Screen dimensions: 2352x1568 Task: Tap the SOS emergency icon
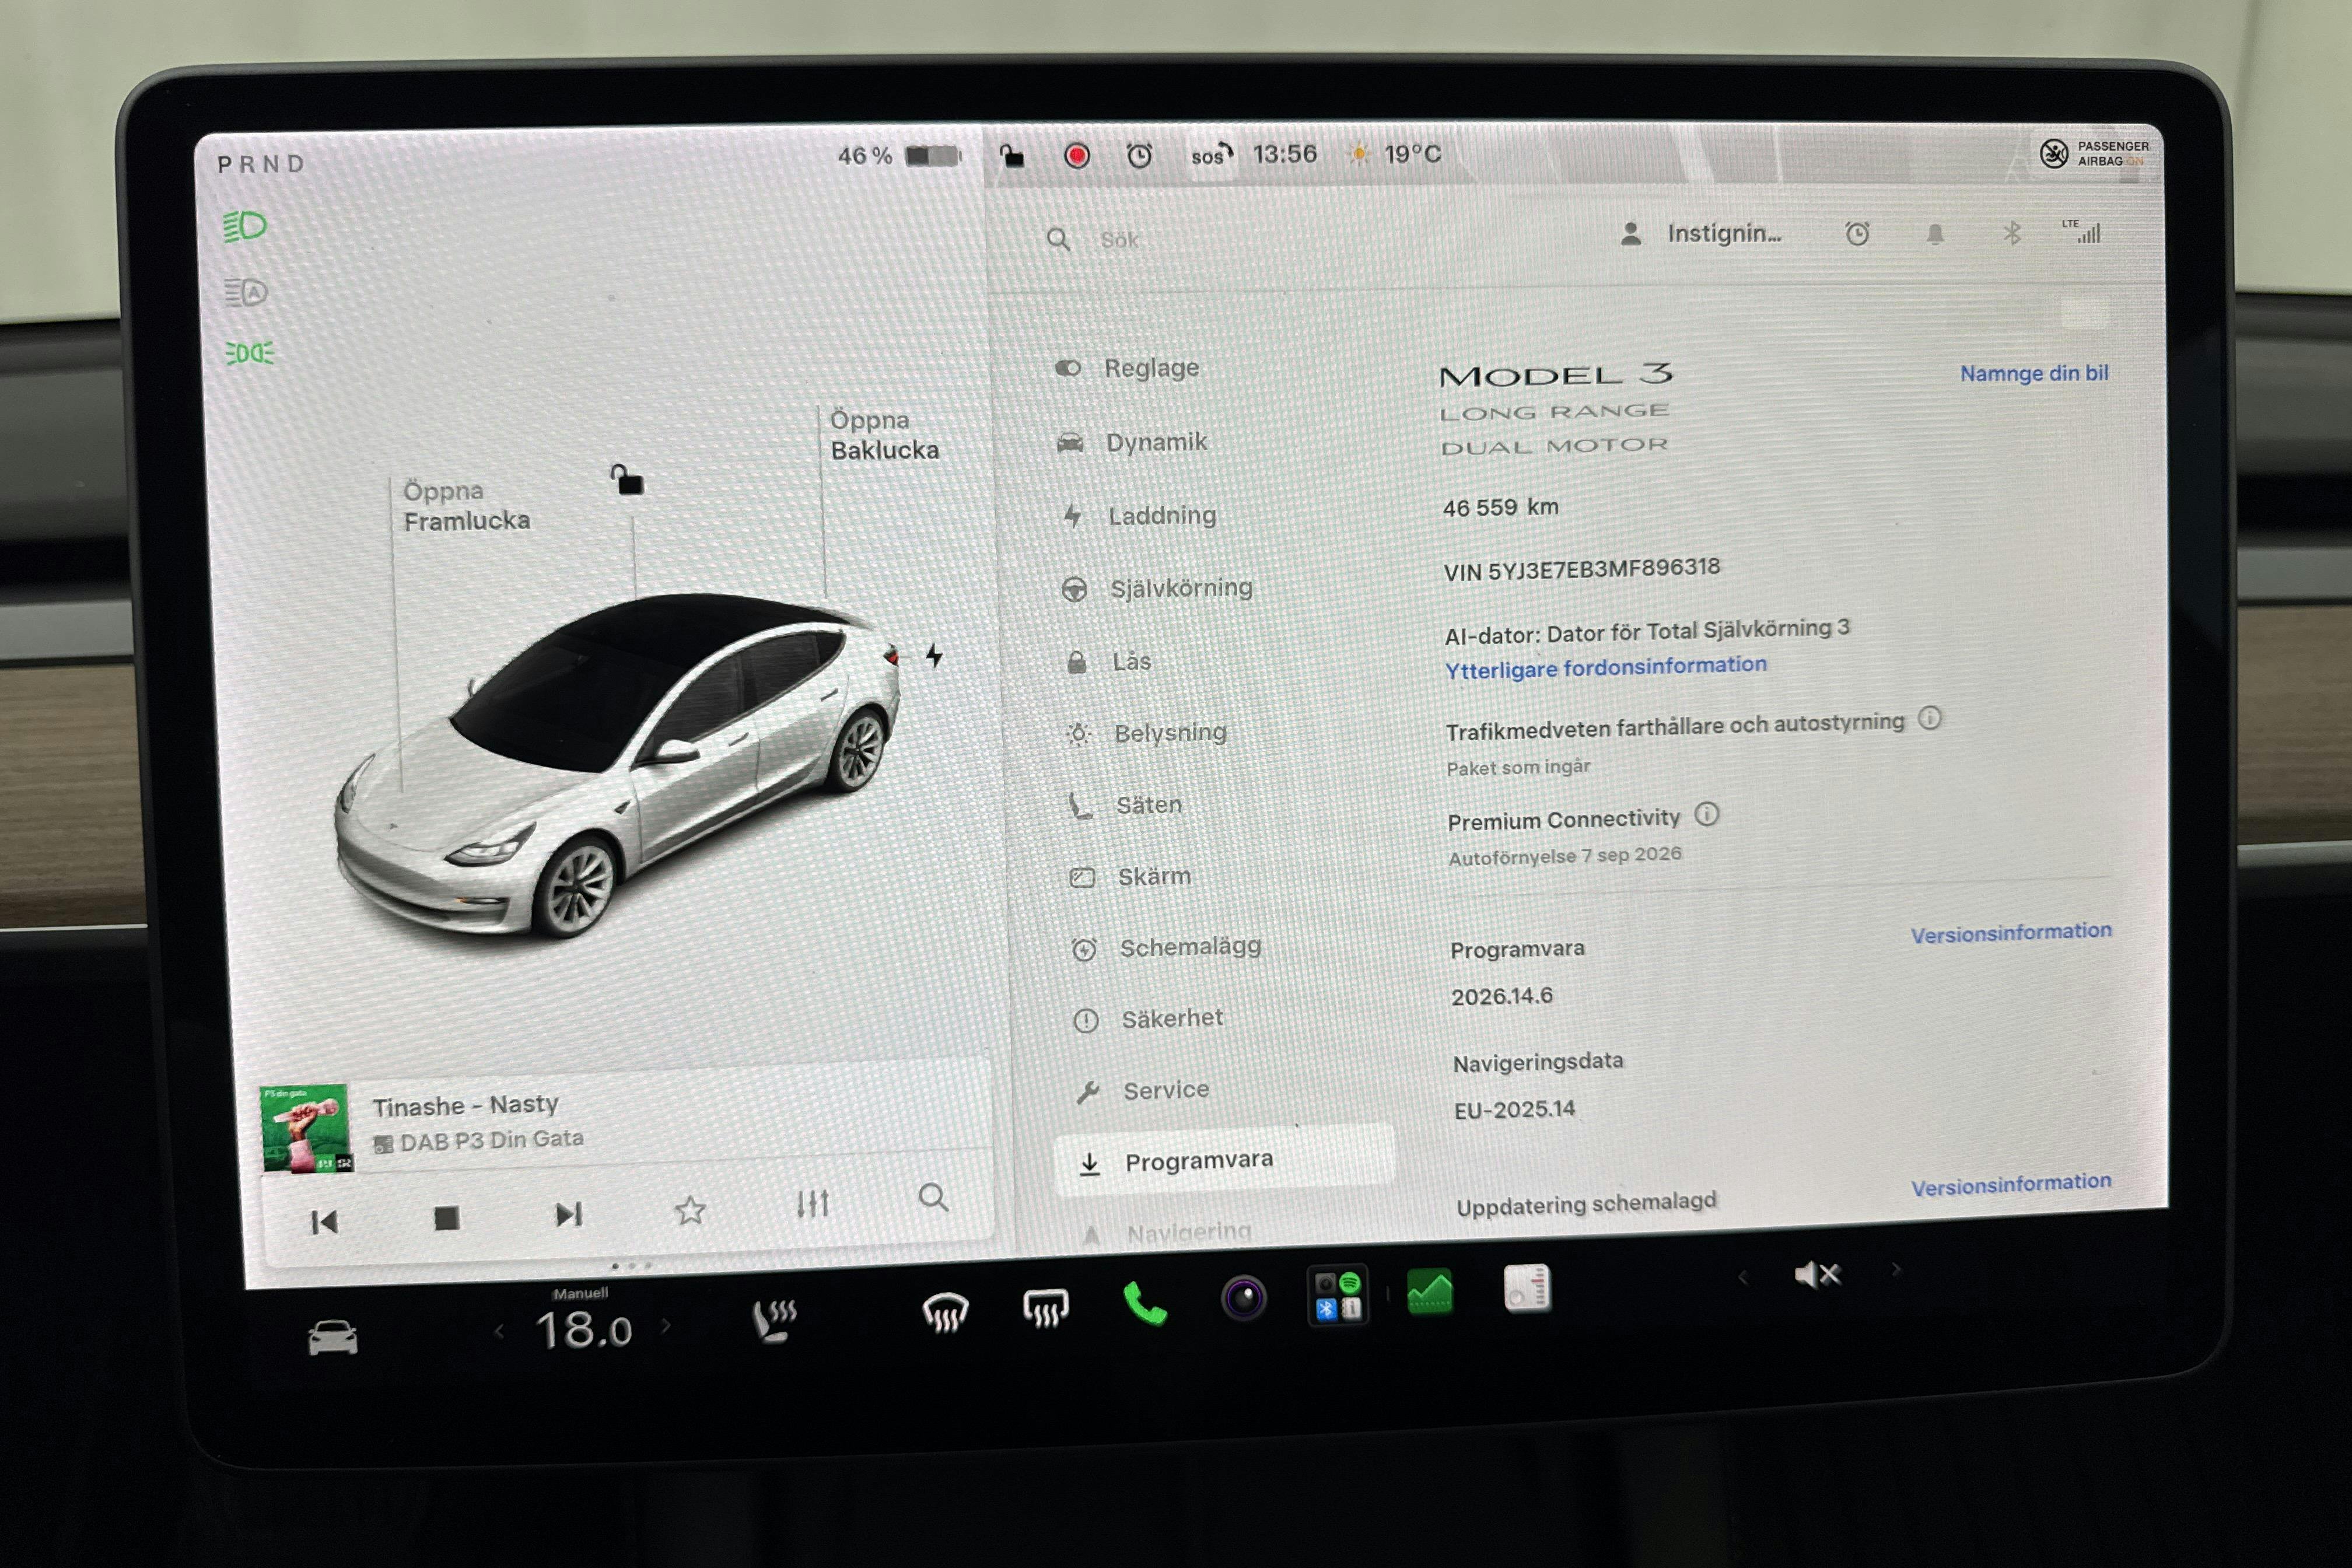pyautogui.click(x=1211, y=155)
